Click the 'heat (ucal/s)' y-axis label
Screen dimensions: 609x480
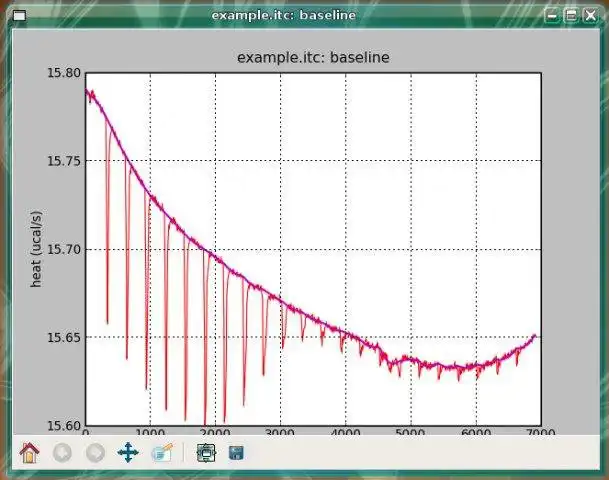(36, 249)
